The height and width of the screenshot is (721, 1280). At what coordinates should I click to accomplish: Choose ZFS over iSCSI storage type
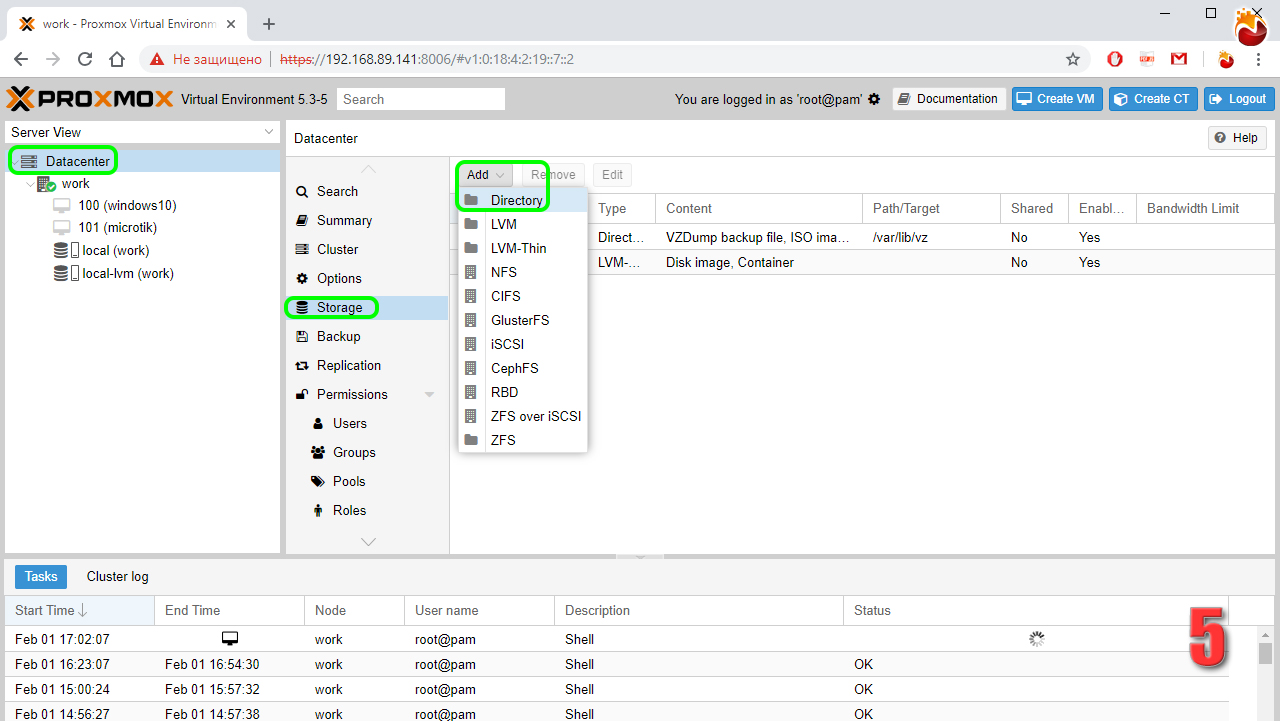523,416
